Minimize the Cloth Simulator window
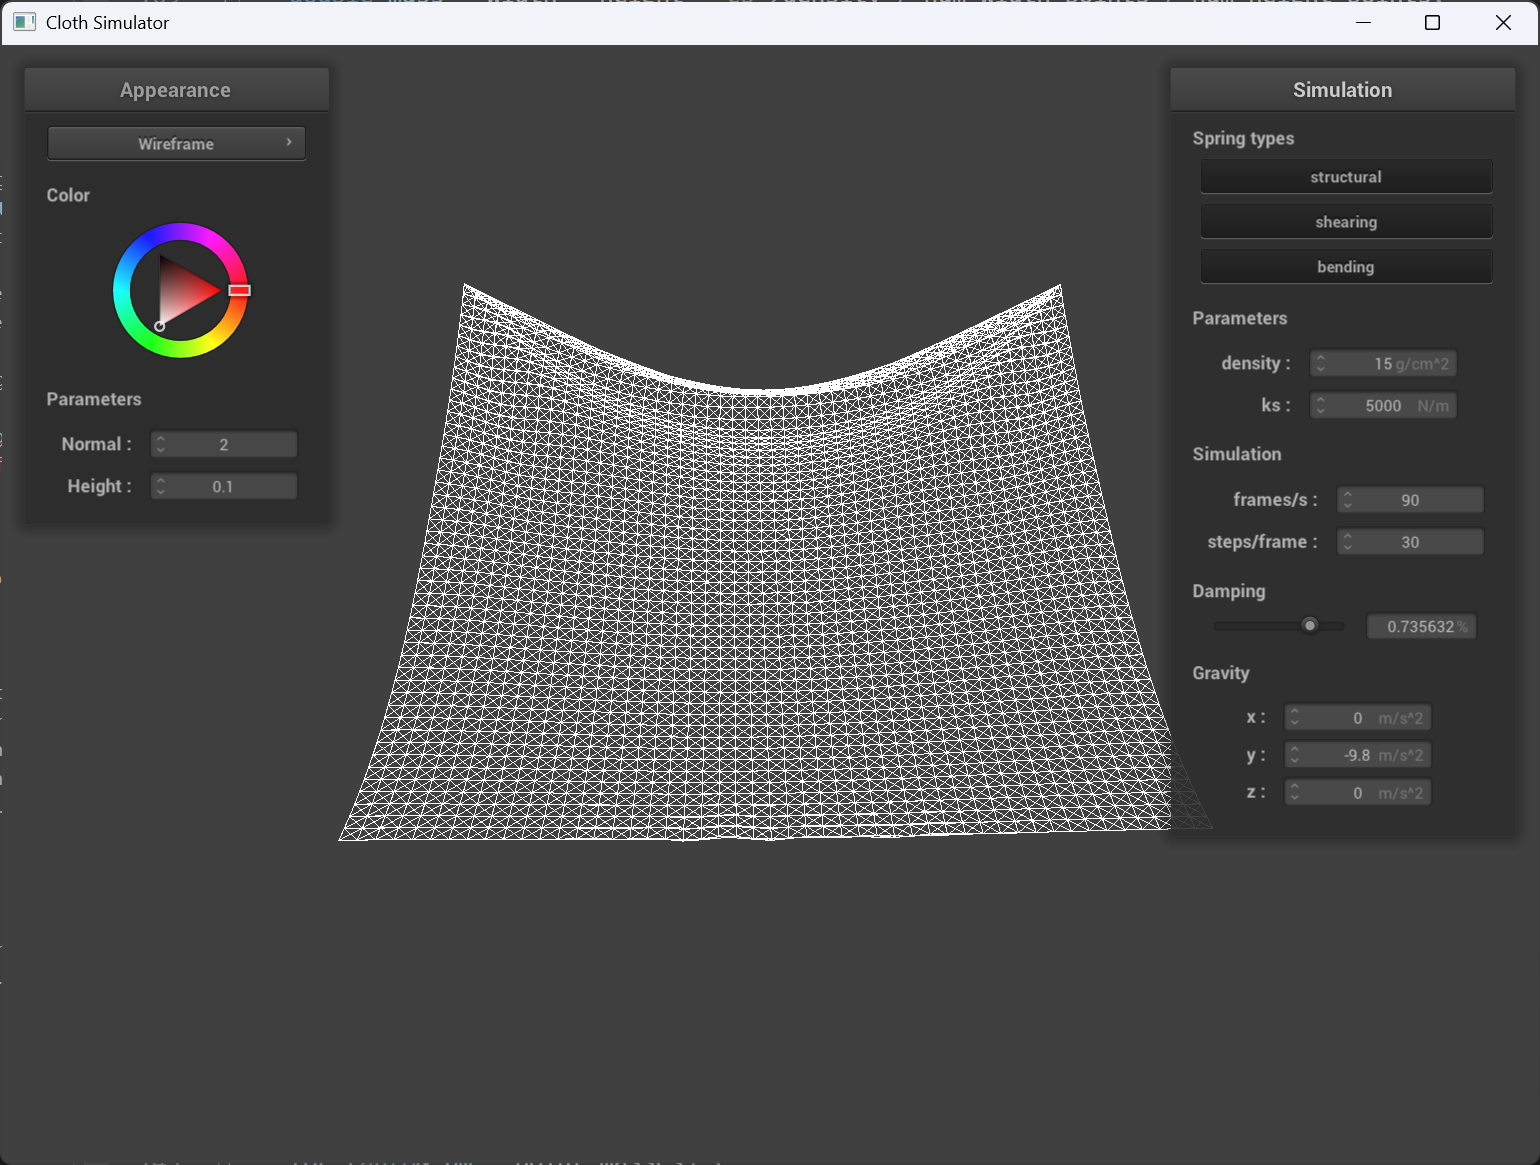This screenshot has width=1540, height=1165. (1363, 22)
